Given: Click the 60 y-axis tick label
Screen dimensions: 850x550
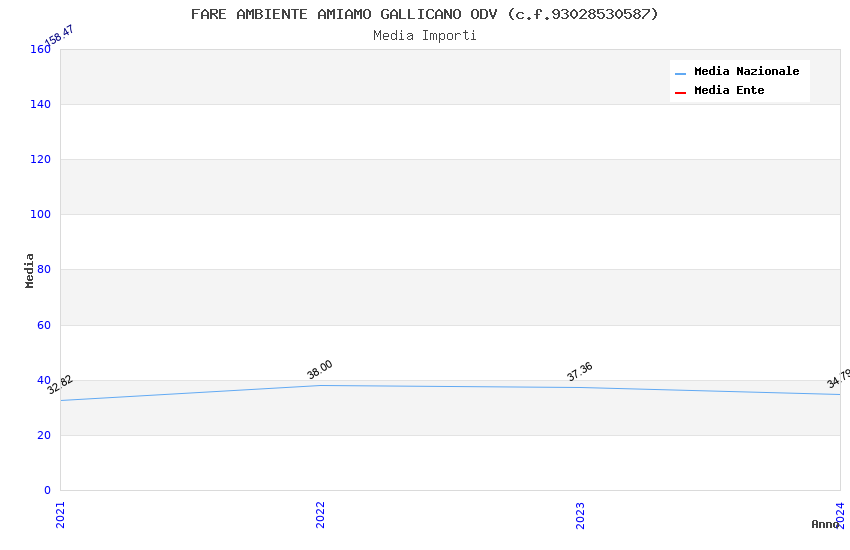Looking at the screenshot, I should click(44, 325).
